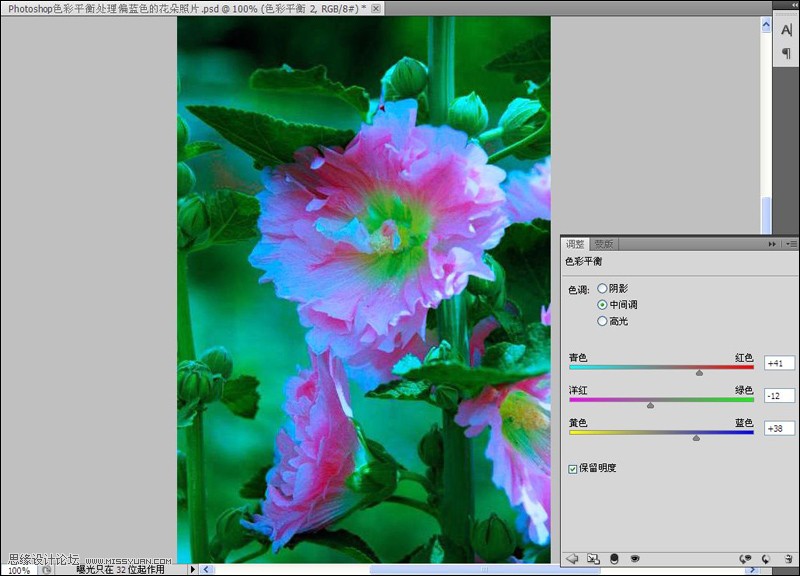This screenshot has width=800, height=576.
Task: Collapse the panel with the double-arrow chevron
Action: 772,244
